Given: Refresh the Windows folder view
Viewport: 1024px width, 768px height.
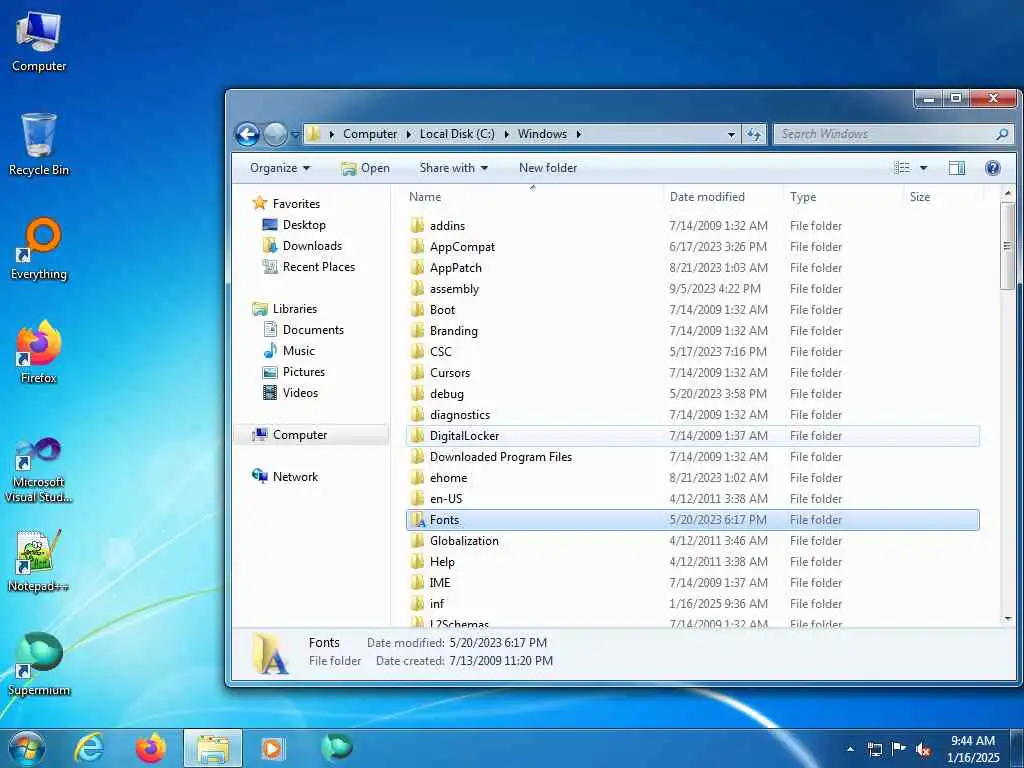Looking at the screenshot, I should [x=754, y=134].
